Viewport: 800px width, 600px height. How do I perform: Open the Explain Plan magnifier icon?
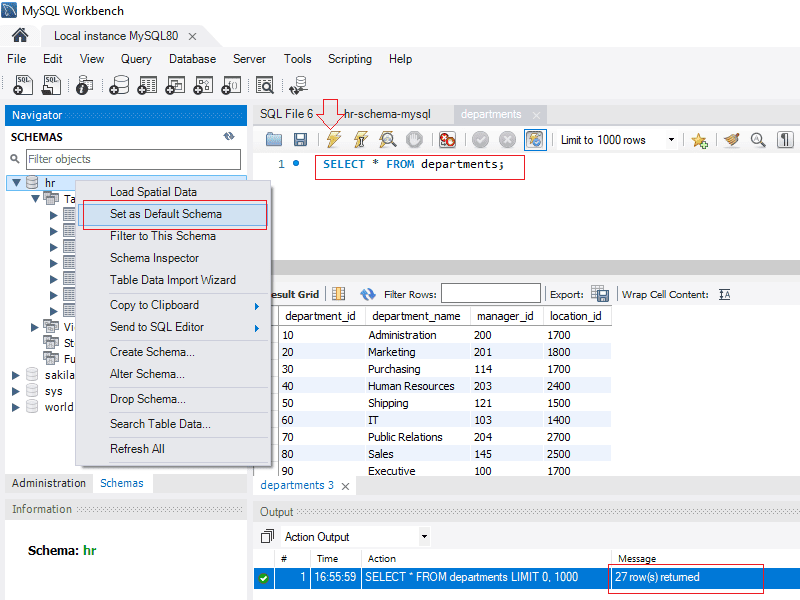[x=388, y=140]
